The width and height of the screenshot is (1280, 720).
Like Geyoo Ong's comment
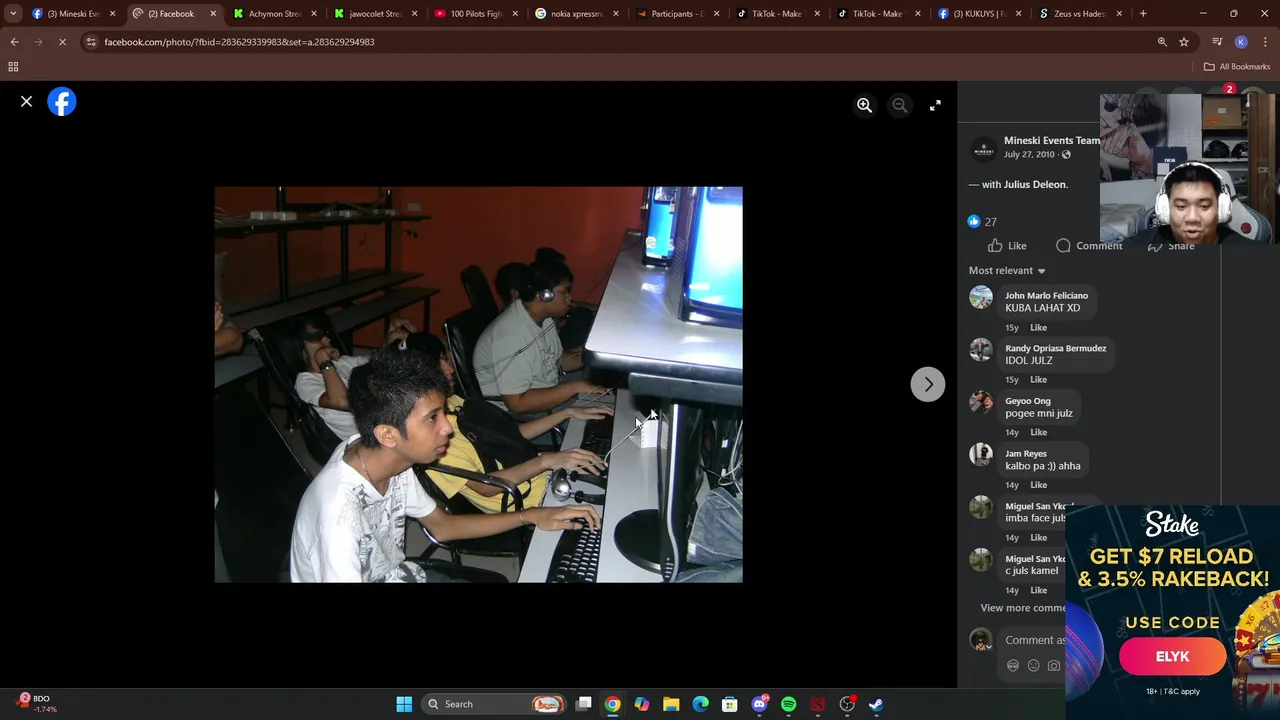[1038, 433]
